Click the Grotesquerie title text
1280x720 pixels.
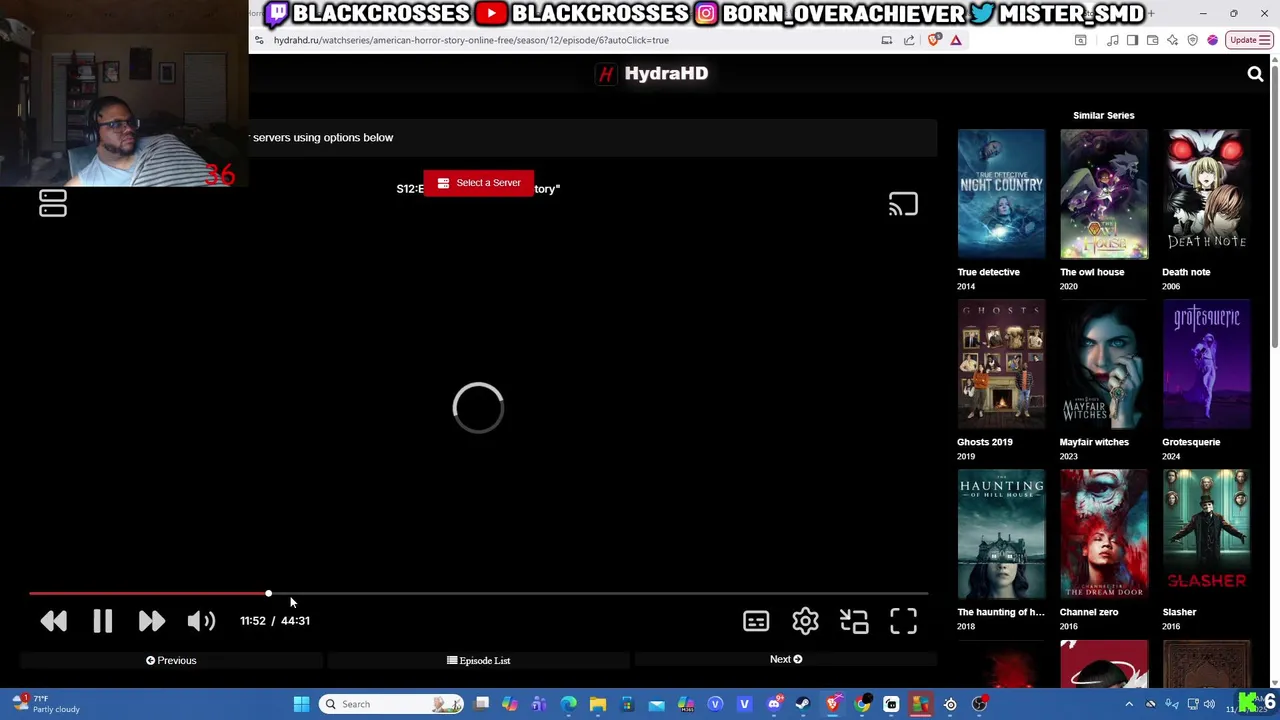(x=1191, y=442)
